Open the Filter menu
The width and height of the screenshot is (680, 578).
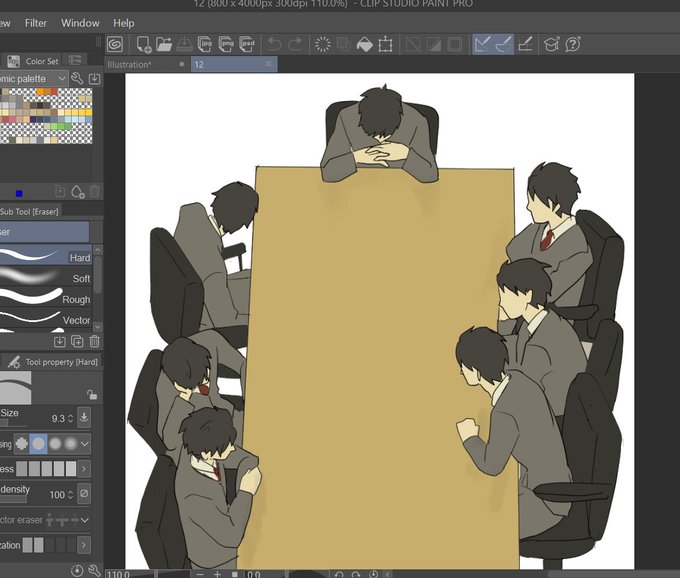36,23
